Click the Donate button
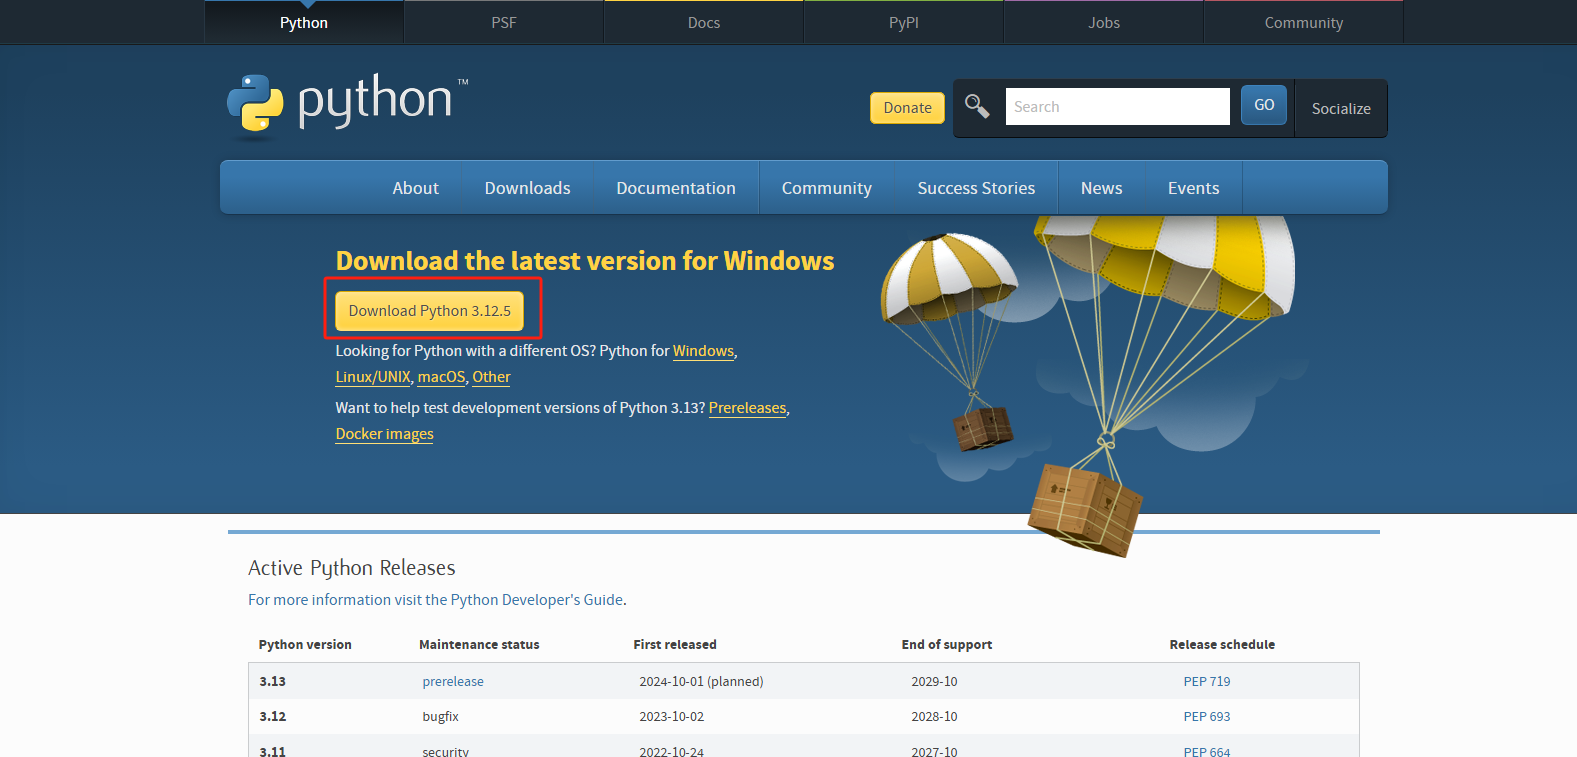The height and width of the screenshot is (757, 1577). (907, 108)
